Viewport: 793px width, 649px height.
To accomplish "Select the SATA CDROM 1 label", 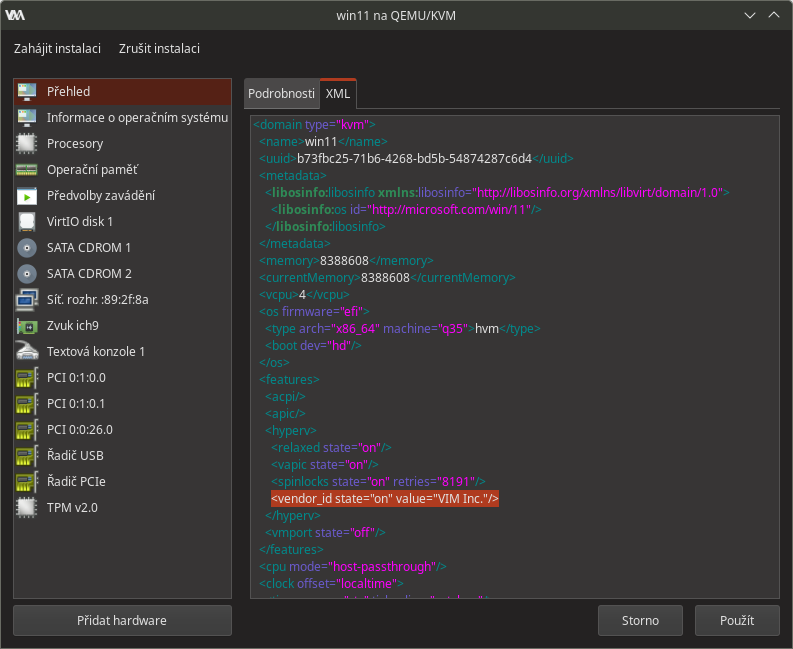I will tap(89, 248).
